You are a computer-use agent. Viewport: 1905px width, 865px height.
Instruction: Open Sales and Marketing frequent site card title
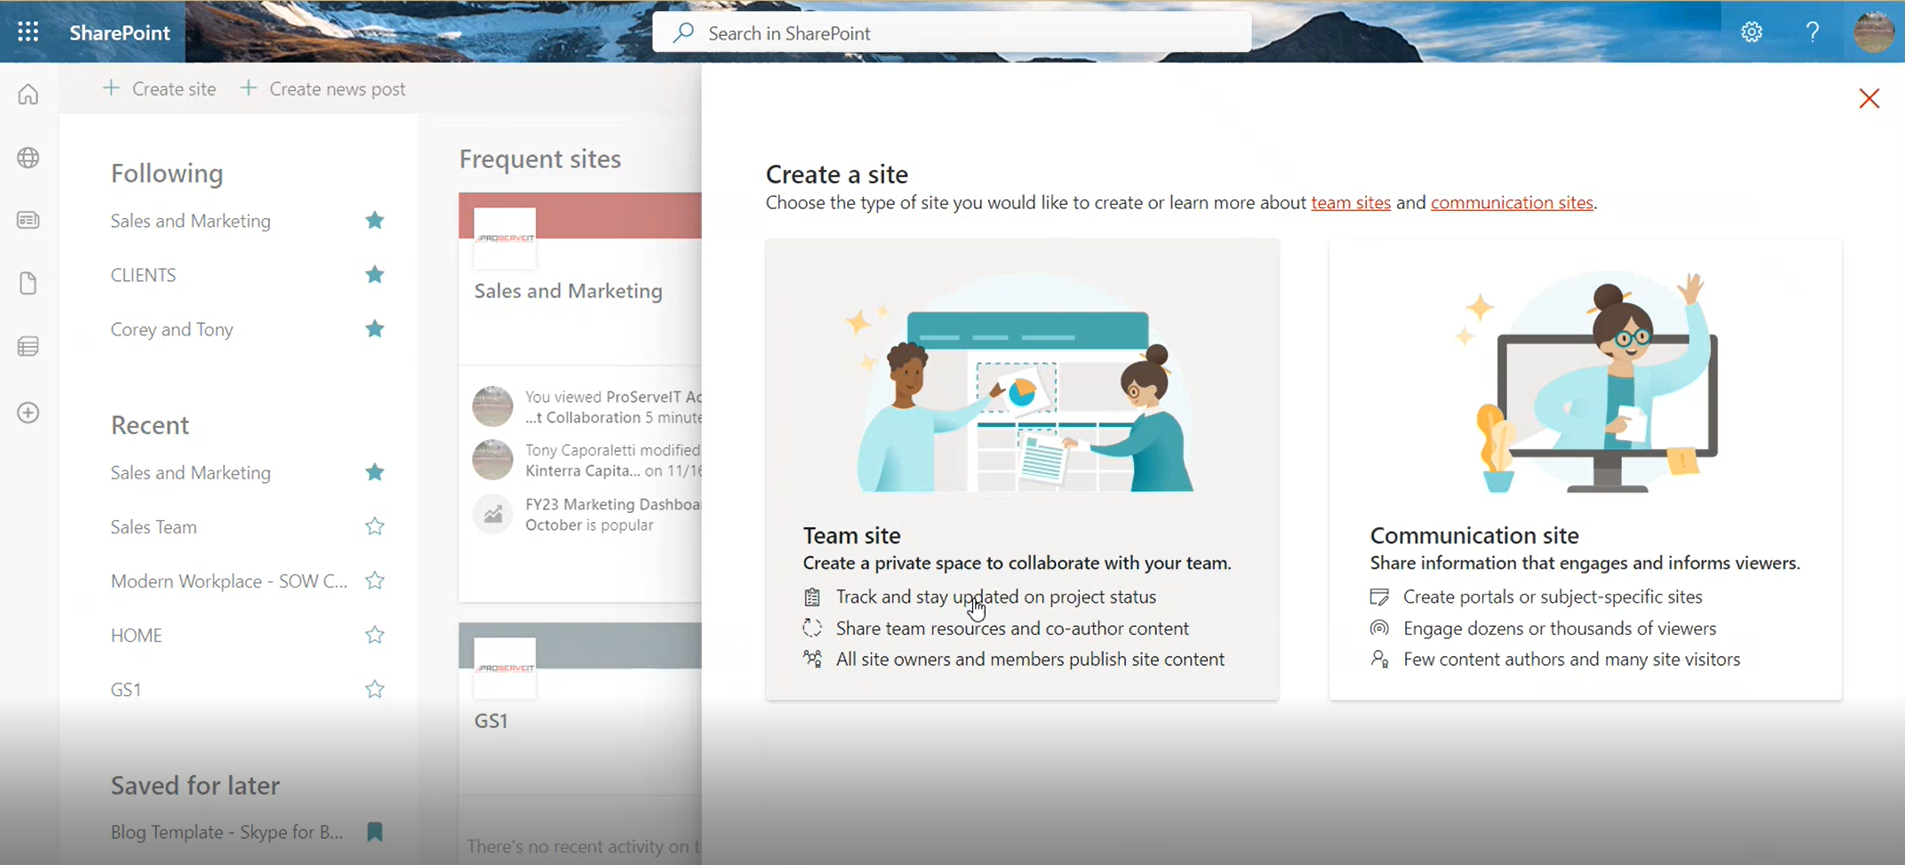pos(568,291)
